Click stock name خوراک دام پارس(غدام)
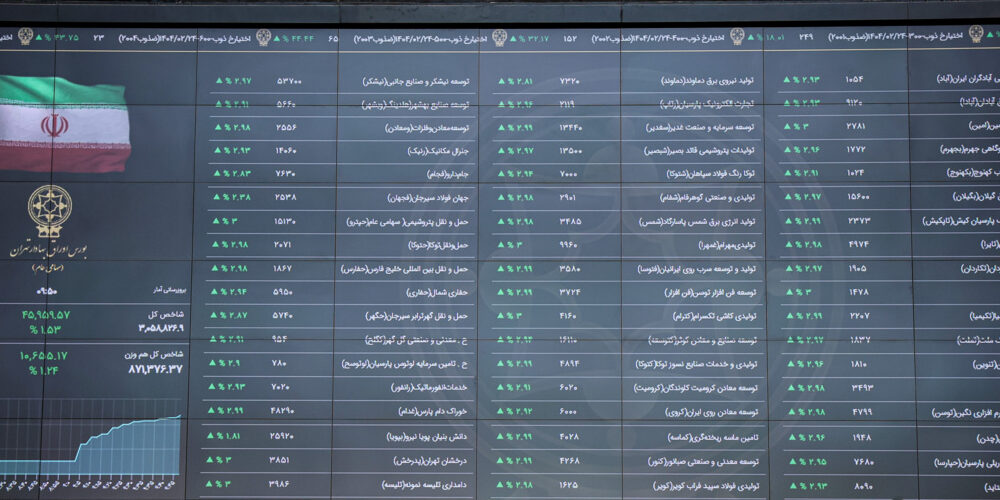This screenshot has height=500, width=1000. tap(431, 412)
